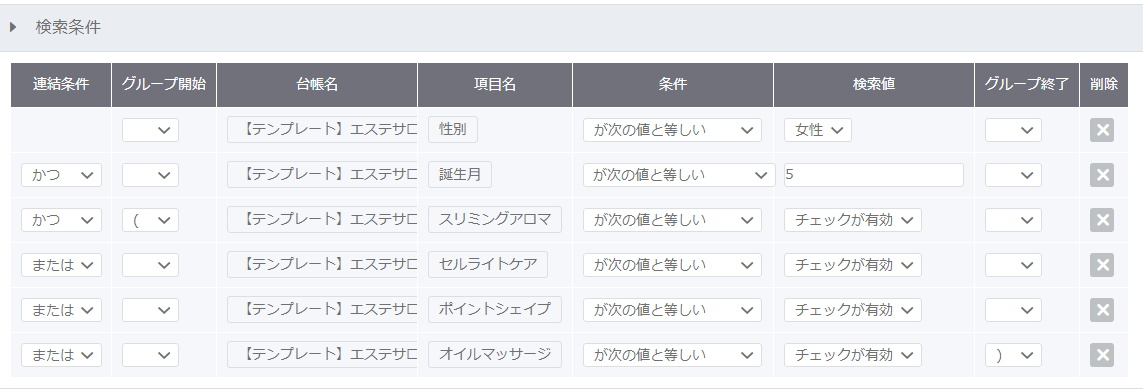
Task: Delete the オイルマッサージ condition row
Action: 1101,355
